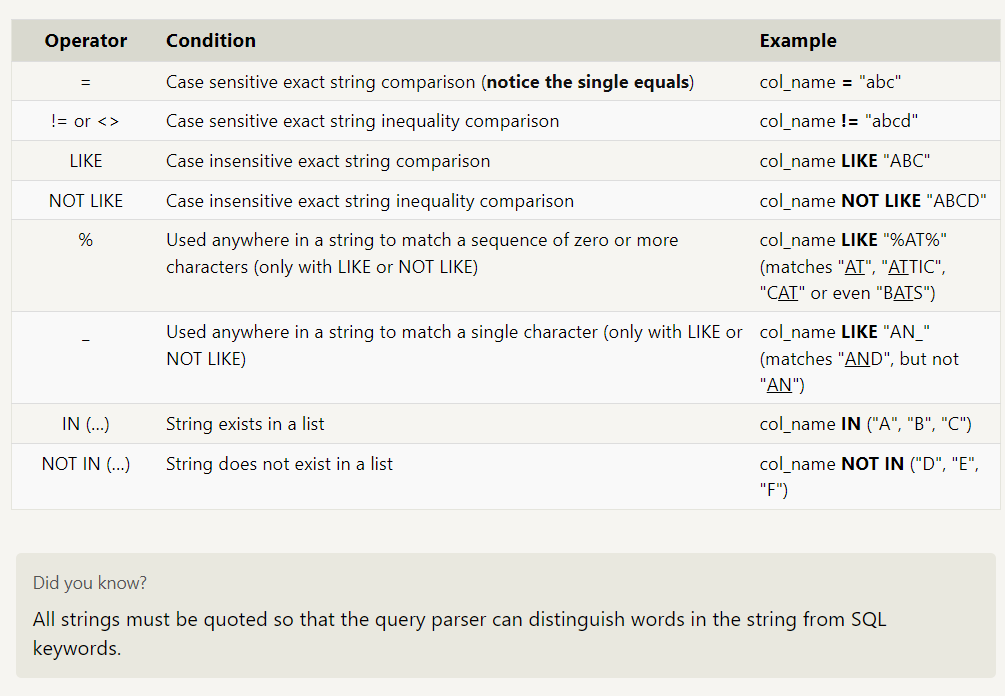1005x696 pixels.
Task: Click the 'IN (...)' operator cell
Action: (x=85, y=424)
